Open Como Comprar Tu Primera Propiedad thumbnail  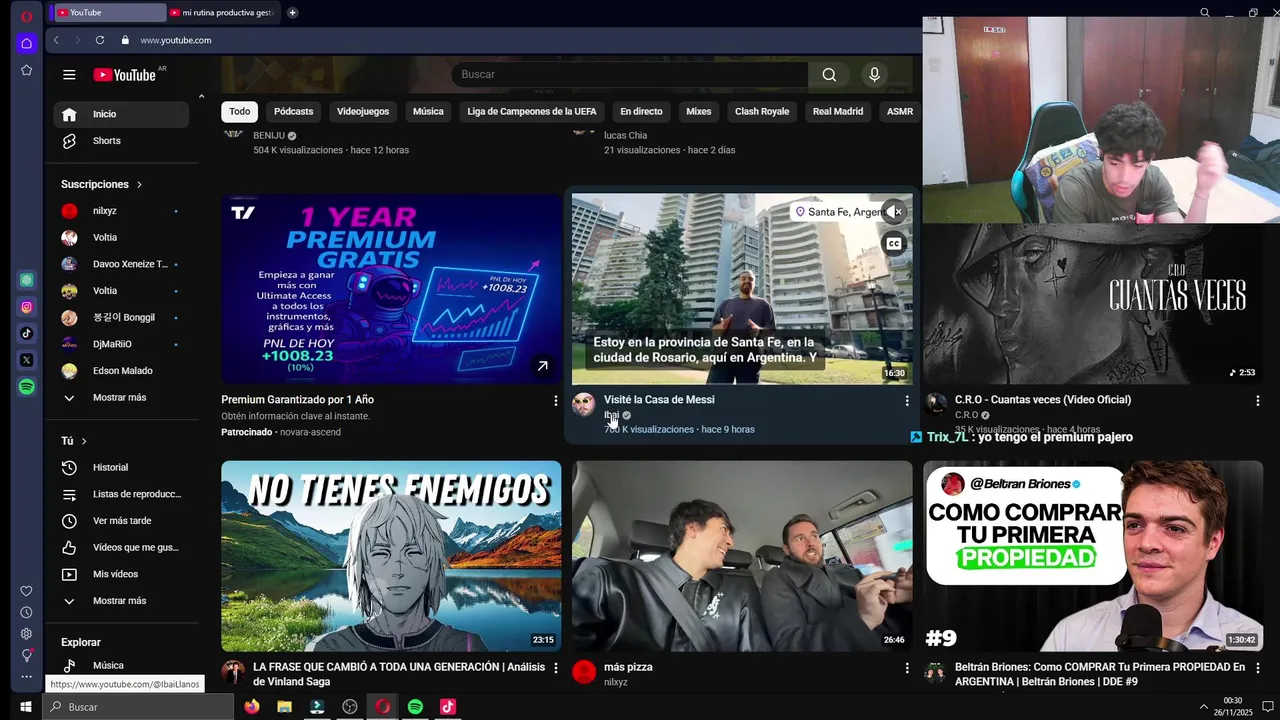1093,556
